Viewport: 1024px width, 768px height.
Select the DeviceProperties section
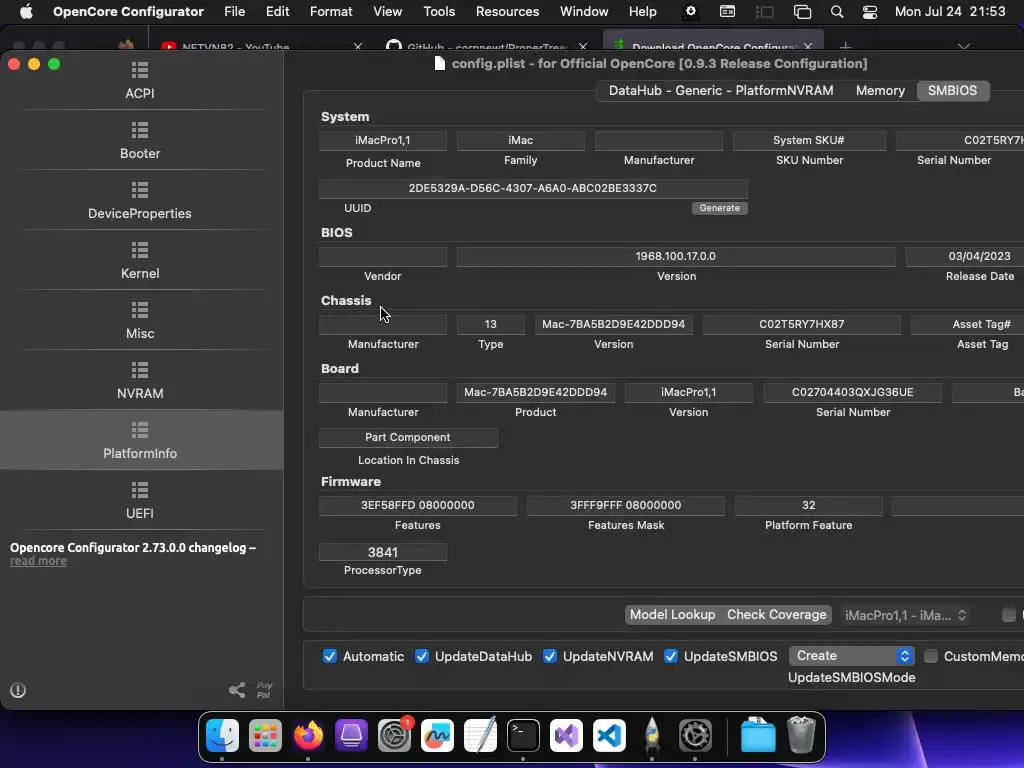[x=140, y=200]
